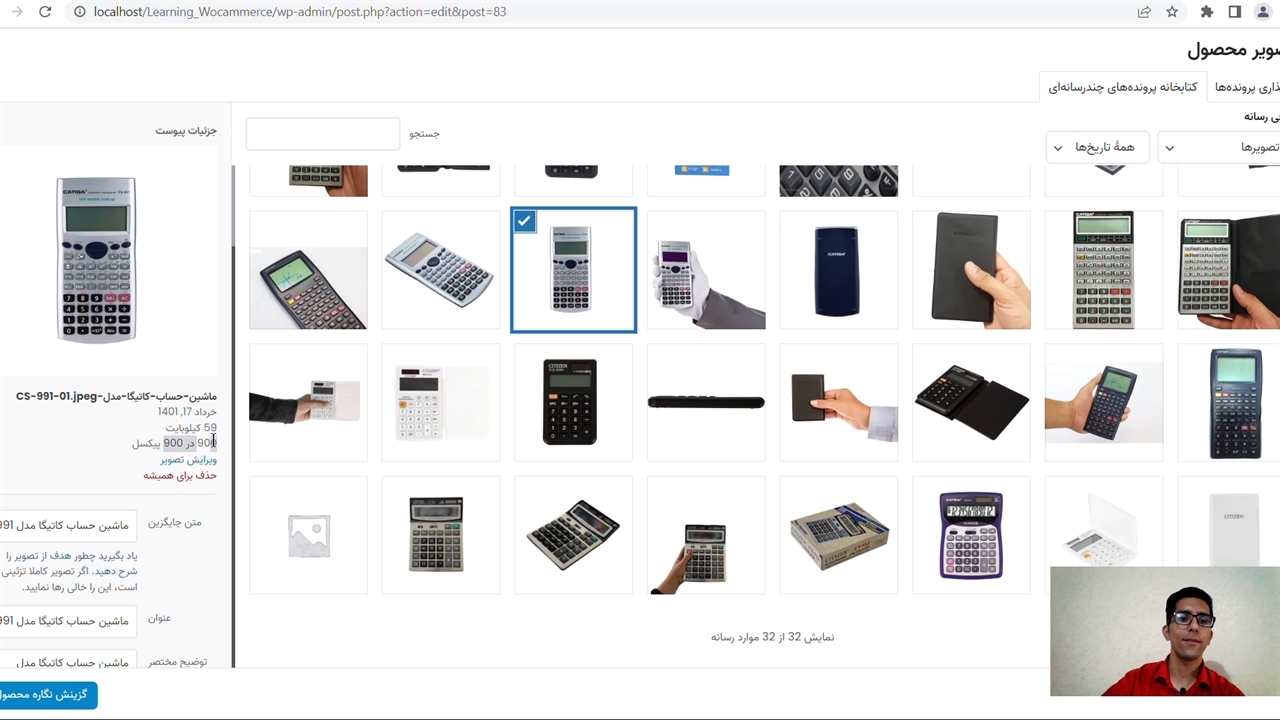The height and width of the screenshot is (720, 1280).
Task: Click the browser forward arrow icon
Action: coord(15,12)
